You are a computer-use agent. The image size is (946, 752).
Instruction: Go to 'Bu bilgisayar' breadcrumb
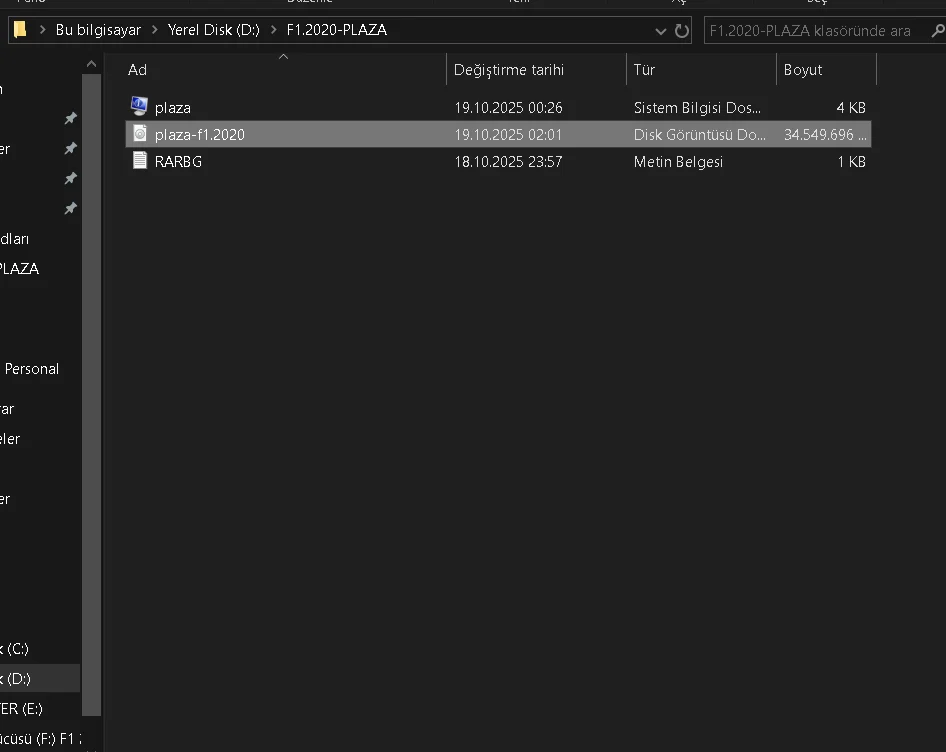pos(98,30)
